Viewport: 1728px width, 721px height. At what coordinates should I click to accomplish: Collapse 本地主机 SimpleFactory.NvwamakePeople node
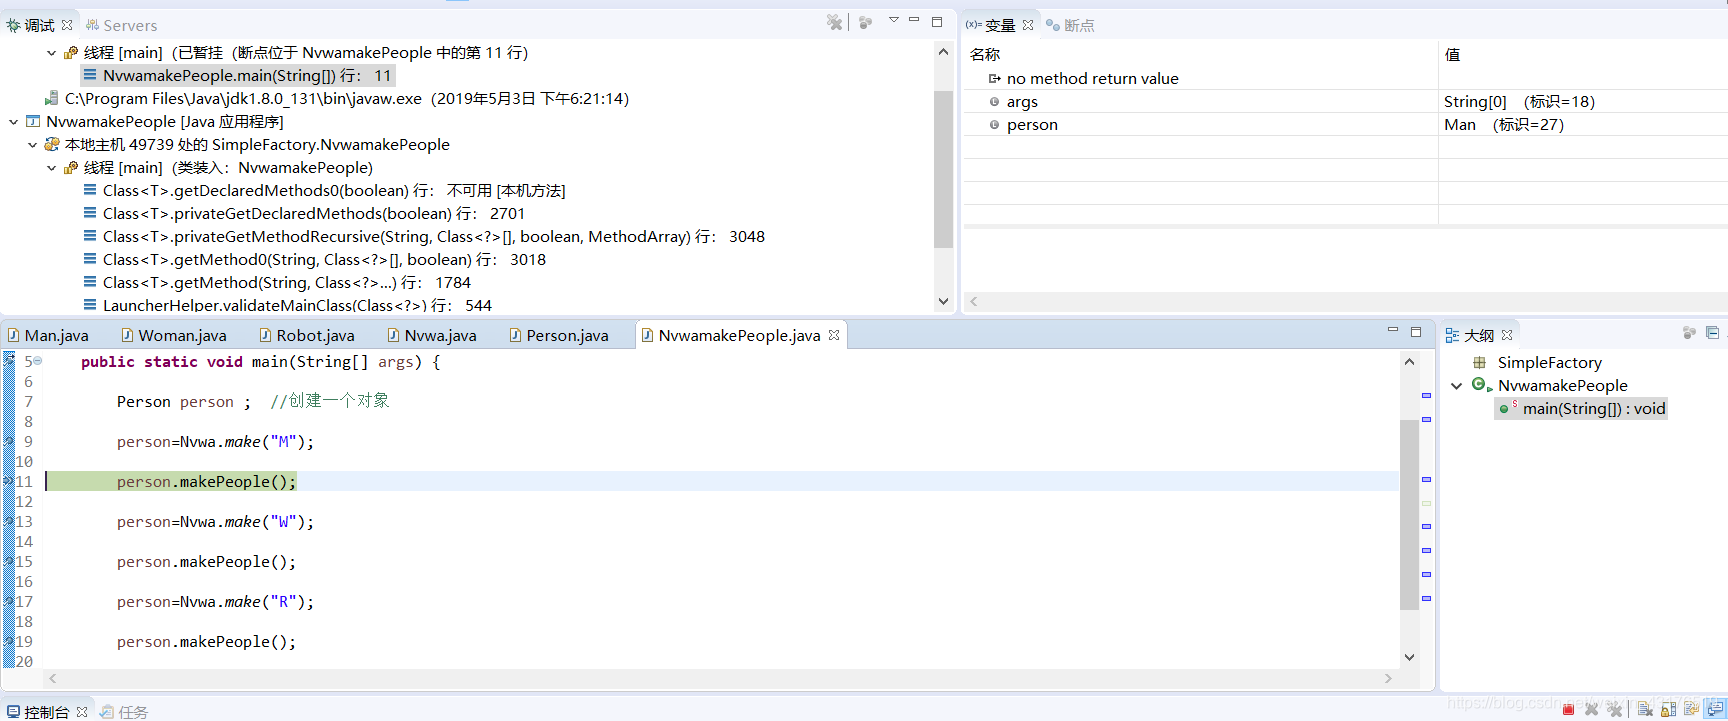coord(32,145)
